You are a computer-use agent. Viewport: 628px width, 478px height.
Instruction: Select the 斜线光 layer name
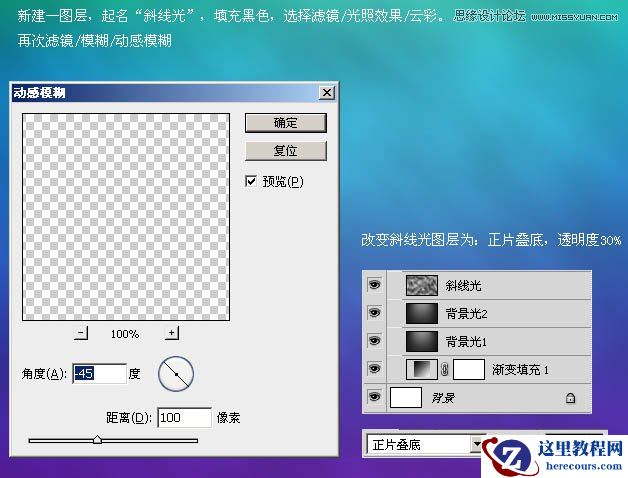[463, 286]
